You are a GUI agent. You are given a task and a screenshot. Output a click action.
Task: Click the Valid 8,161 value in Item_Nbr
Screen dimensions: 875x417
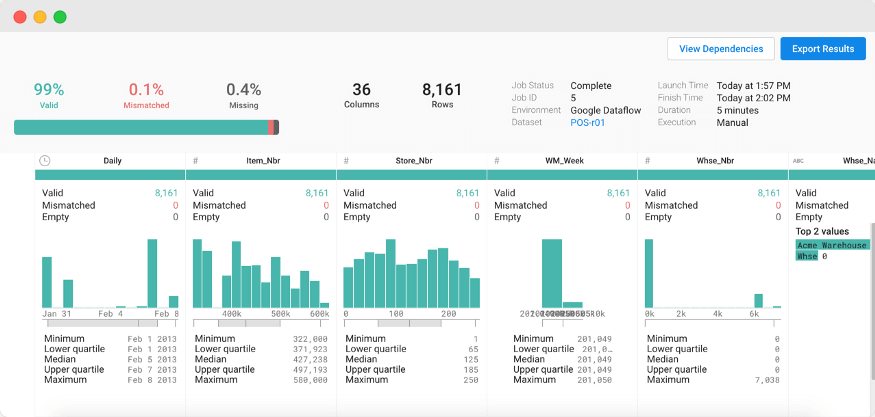click(x=317, y=193)
